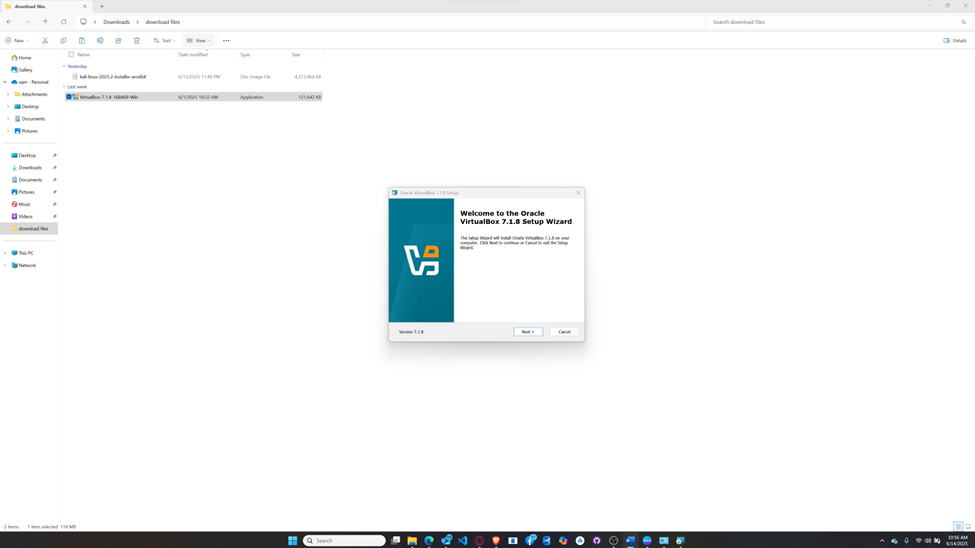Open the Sort dropdown menu
The image size is (975, 548).
[x=164, y=40]
